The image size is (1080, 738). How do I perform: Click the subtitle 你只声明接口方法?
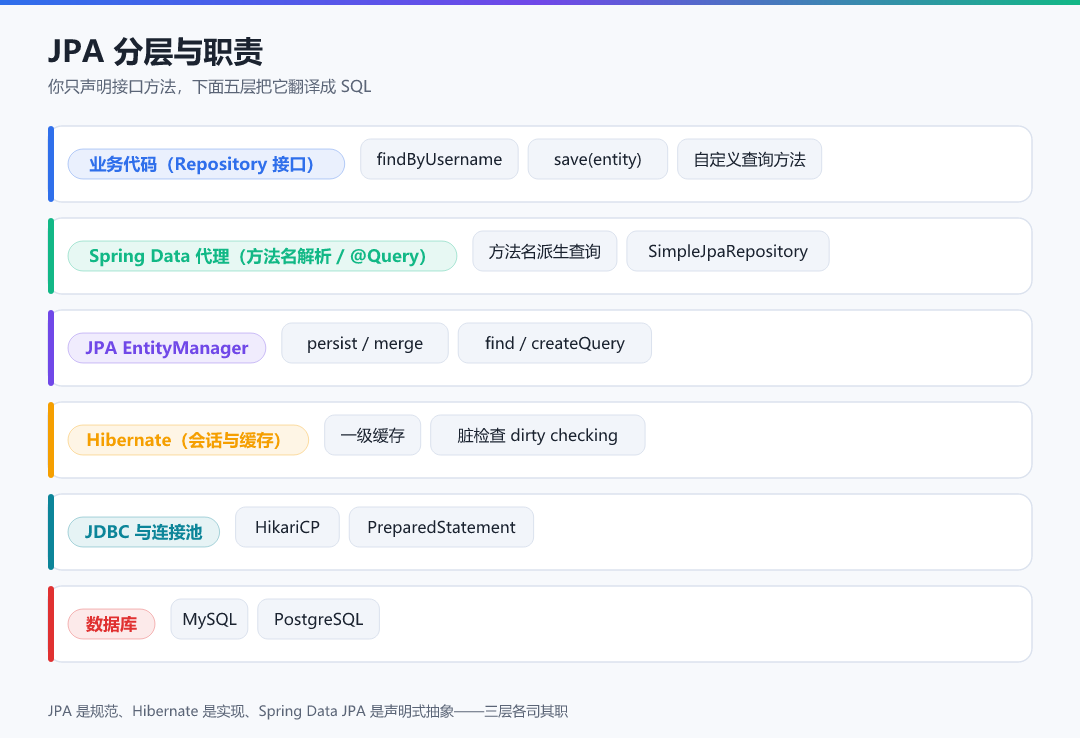[209, 86]
